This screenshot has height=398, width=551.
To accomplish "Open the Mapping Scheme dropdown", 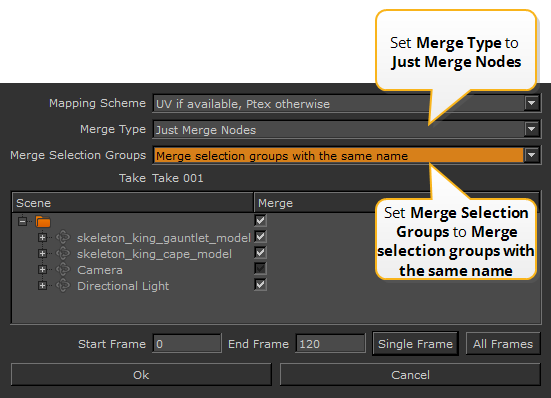I will point(531,103).
